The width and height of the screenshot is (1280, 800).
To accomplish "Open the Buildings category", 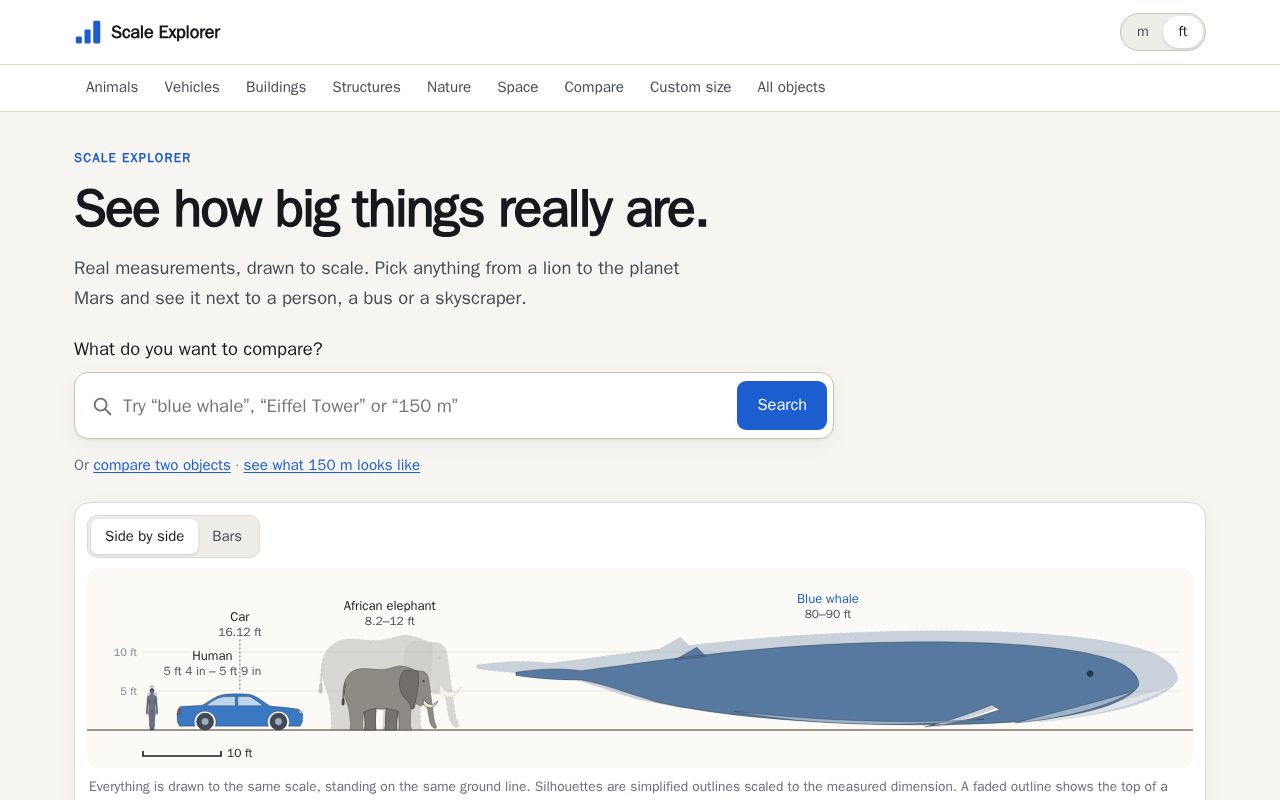I will click(x=276, y=87).
